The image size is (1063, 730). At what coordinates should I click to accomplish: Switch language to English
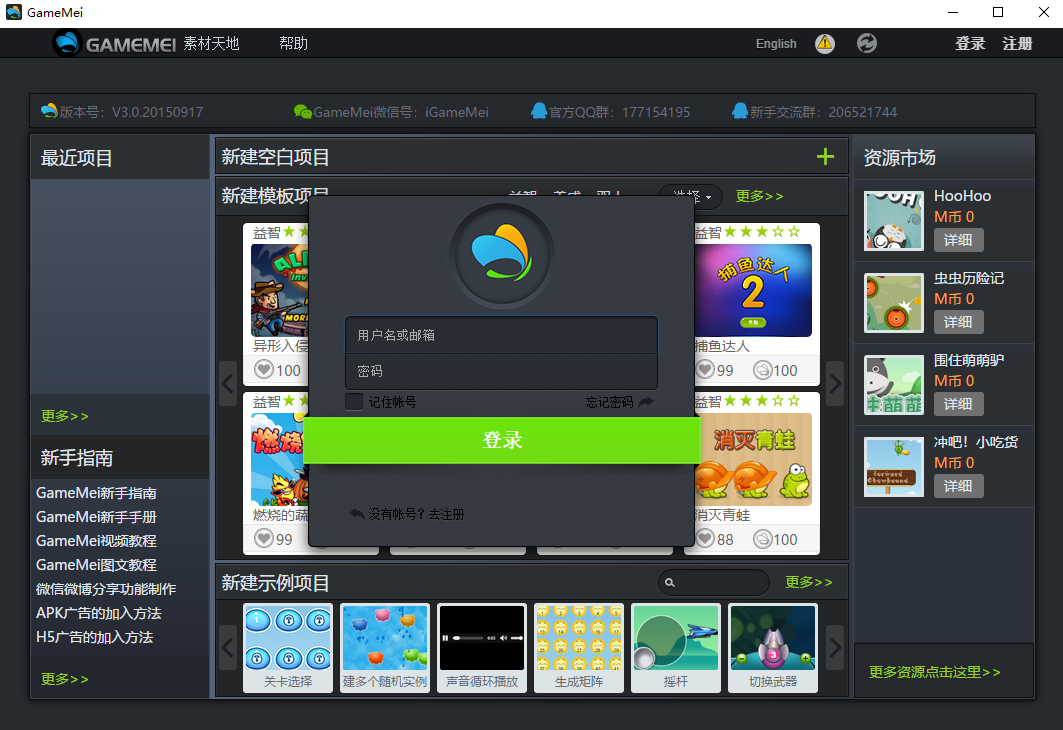coord(776,43)
